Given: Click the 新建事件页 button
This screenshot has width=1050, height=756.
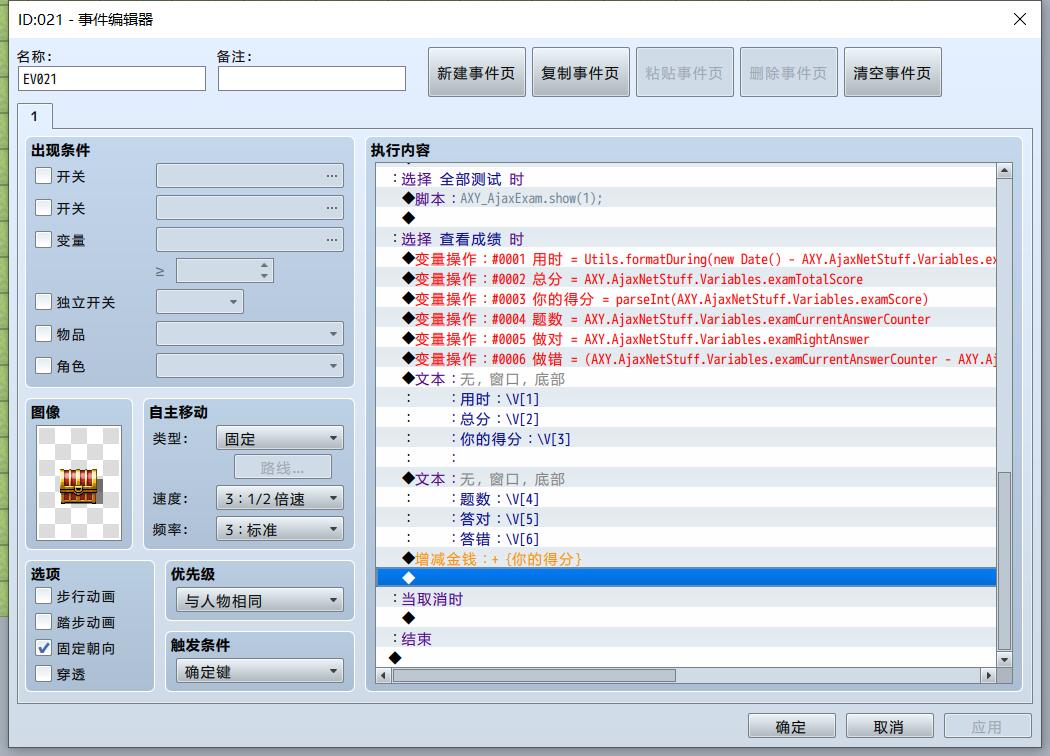Looking at the screenshot, I should click(477, 72).
